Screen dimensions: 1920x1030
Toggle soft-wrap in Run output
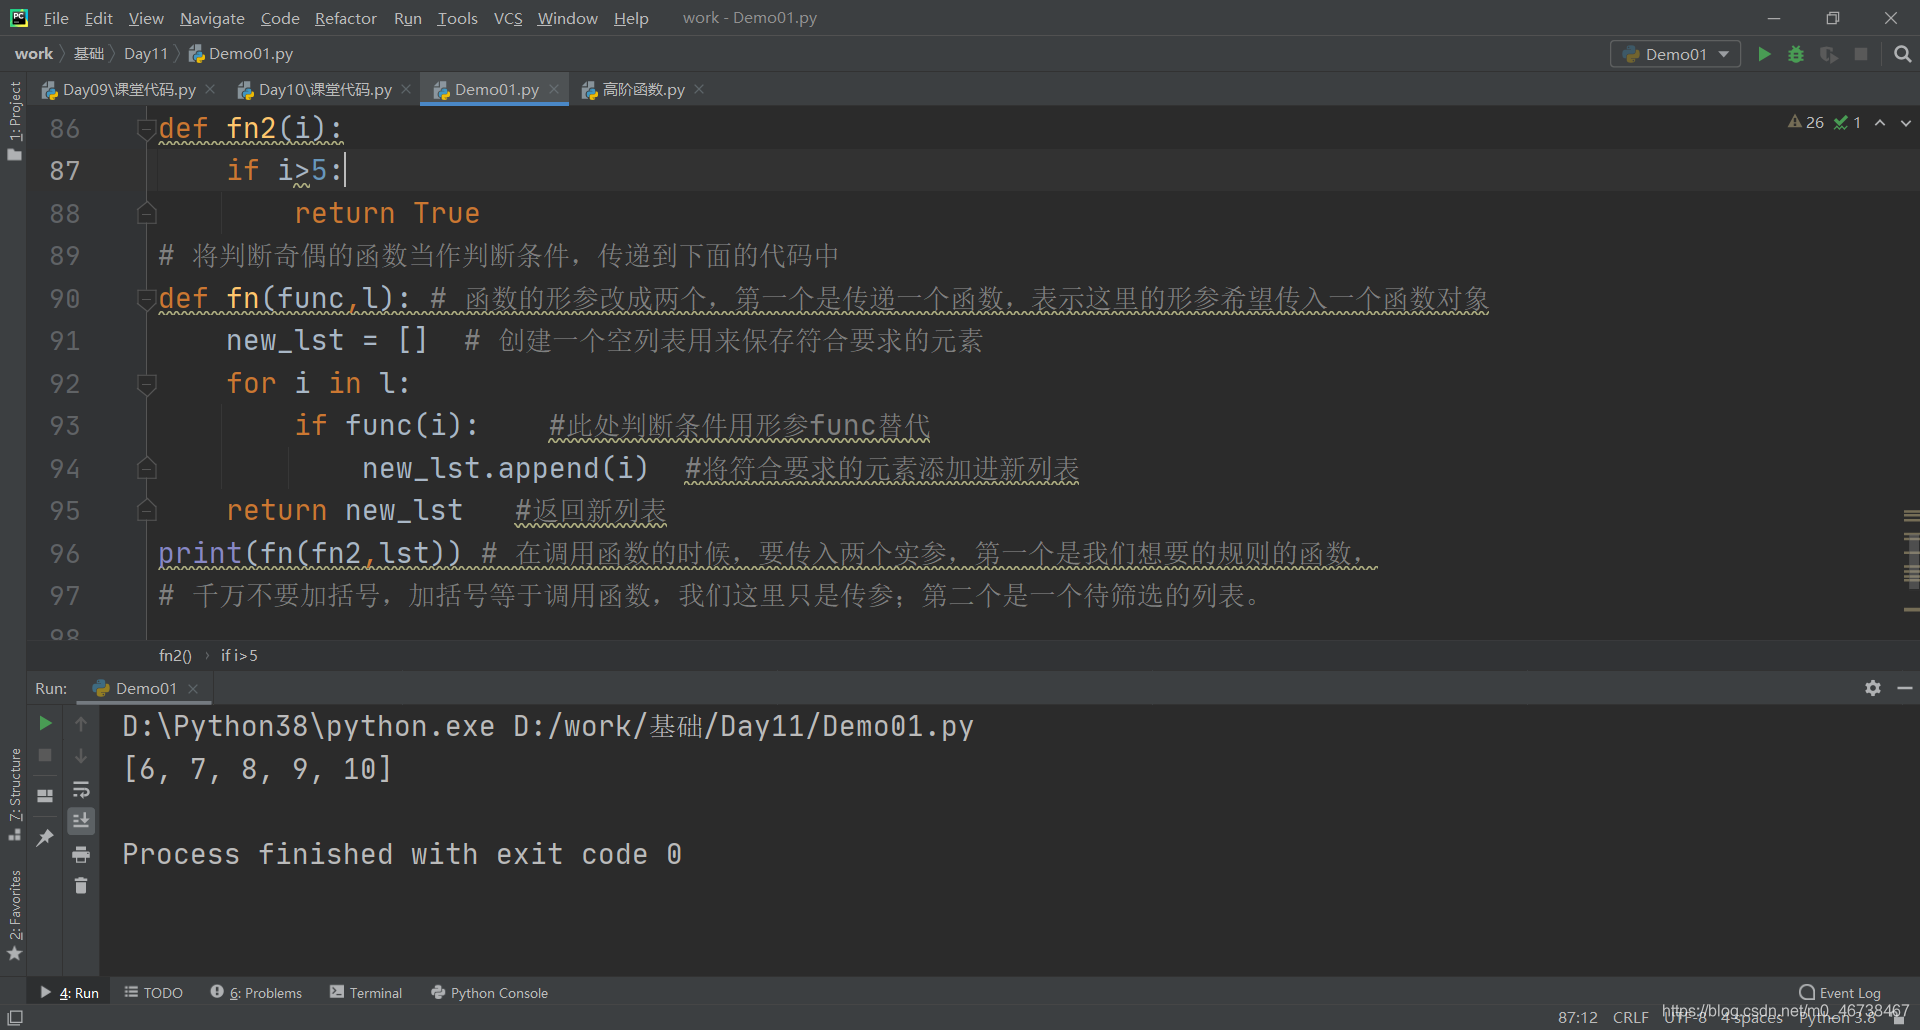pos(81,789)
